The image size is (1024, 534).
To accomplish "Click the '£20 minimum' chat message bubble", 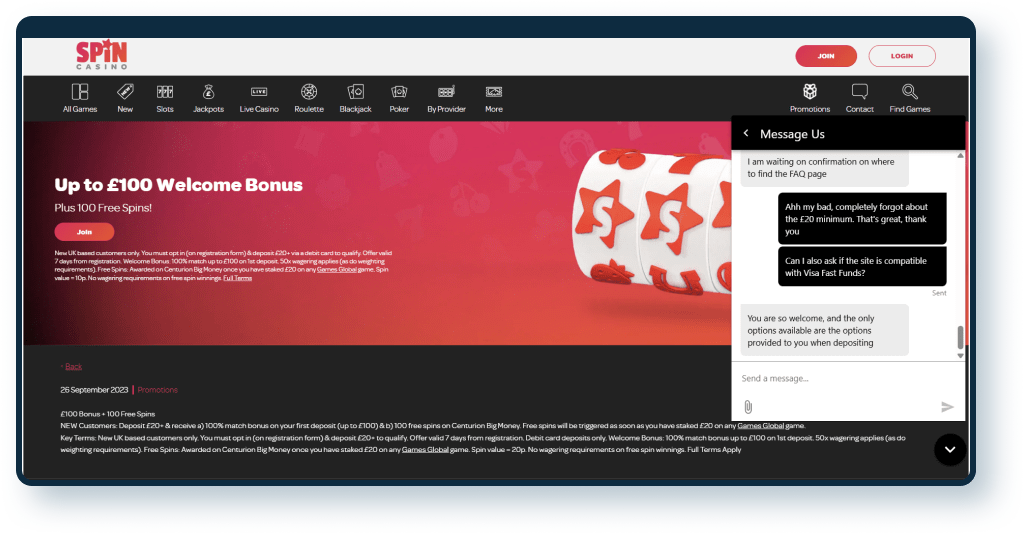I will coord(862,219).
